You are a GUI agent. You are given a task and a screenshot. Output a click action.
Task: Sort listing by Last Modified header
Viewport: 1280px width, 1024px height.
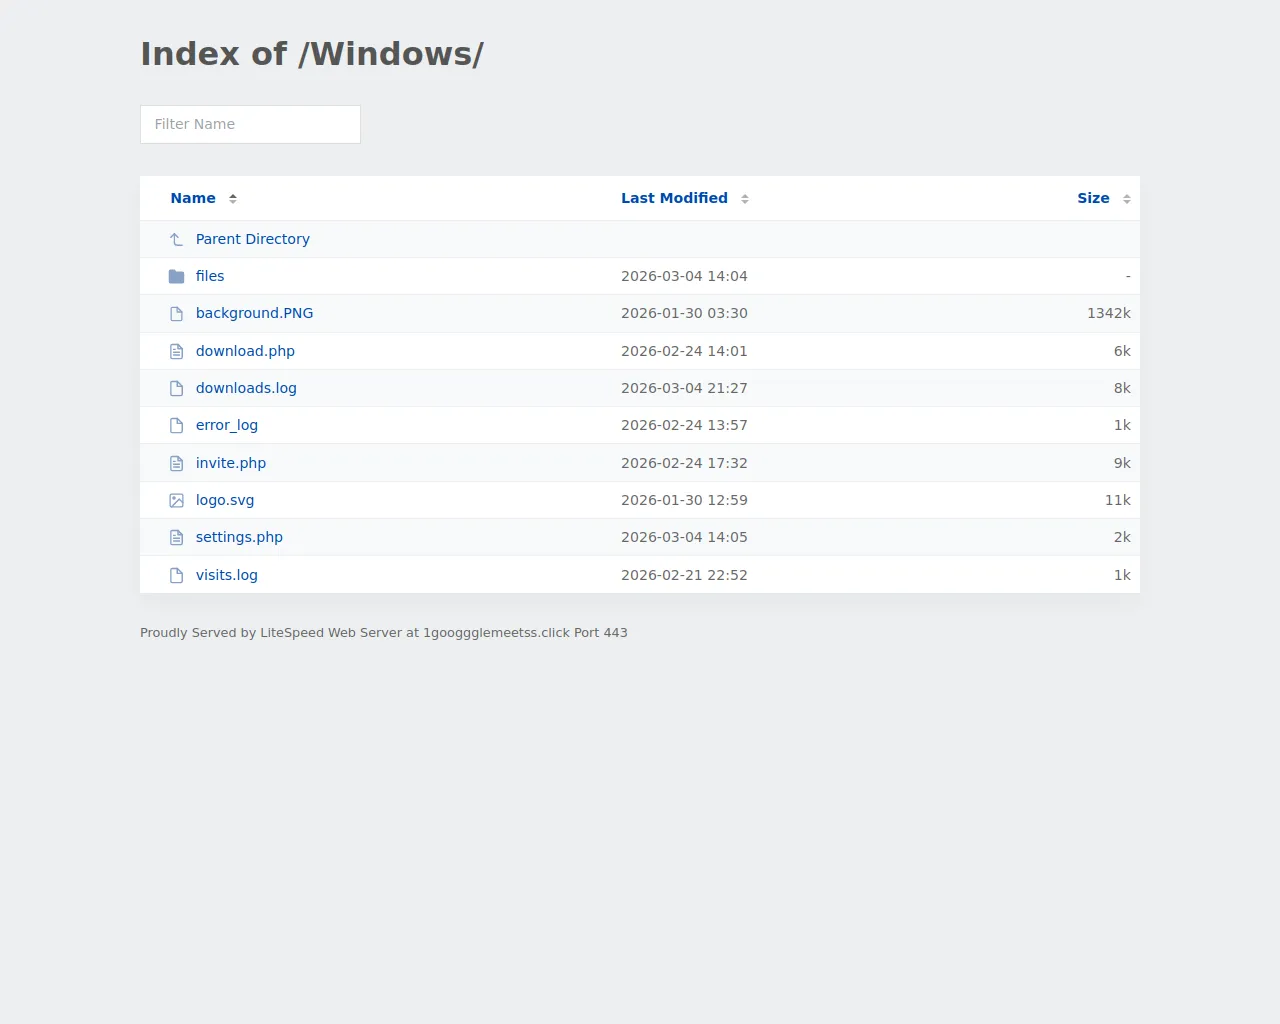(x=674, y=198)
